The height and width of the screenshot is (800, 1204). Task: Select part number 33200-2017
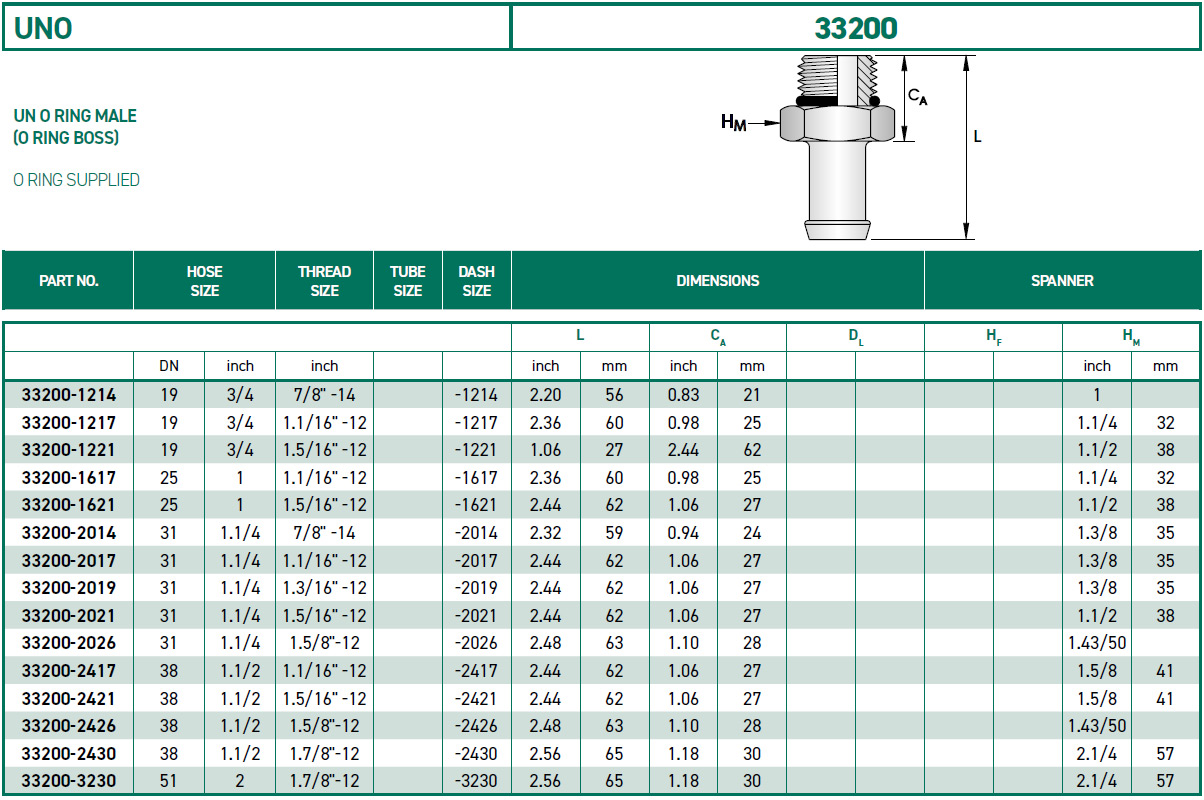tap(68, 560)
